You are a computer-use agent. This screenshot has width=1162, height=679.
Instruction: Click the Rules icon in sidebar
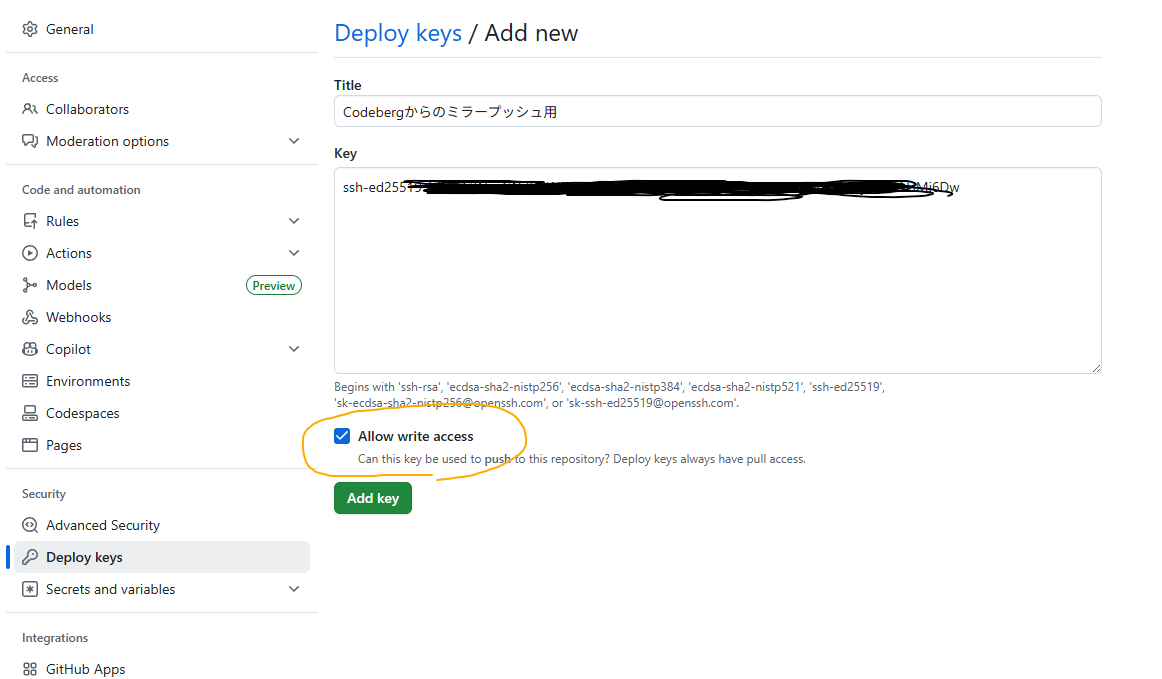point(30,221)
